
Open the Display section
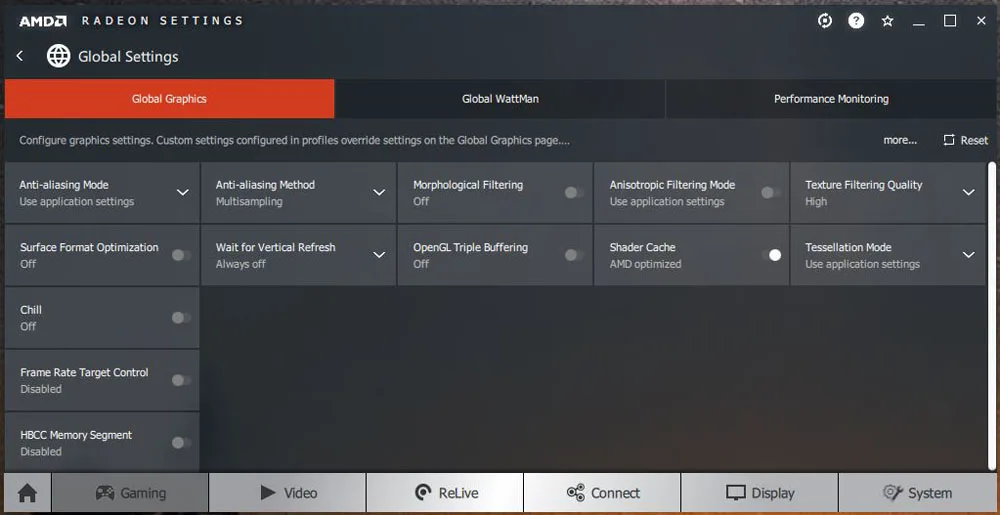pyautogui.click(x=760, y=493)
